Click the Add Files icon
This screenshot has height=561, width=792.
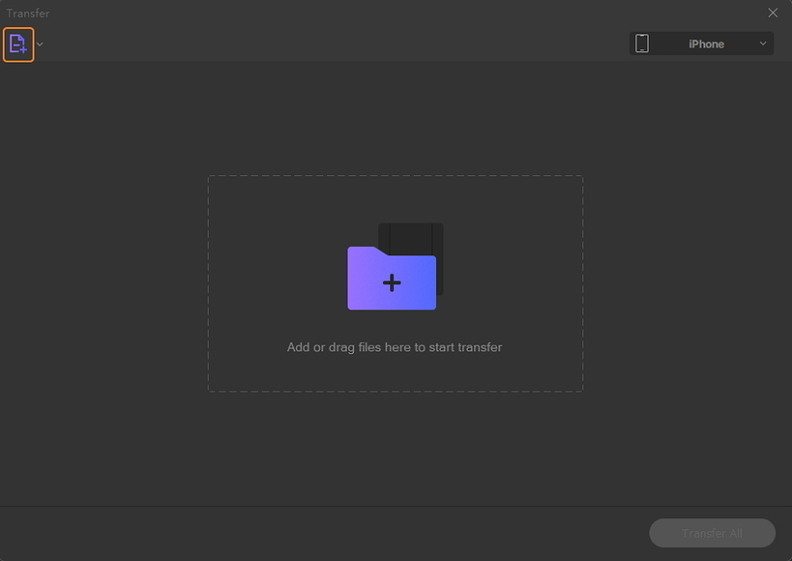(18, 44)
